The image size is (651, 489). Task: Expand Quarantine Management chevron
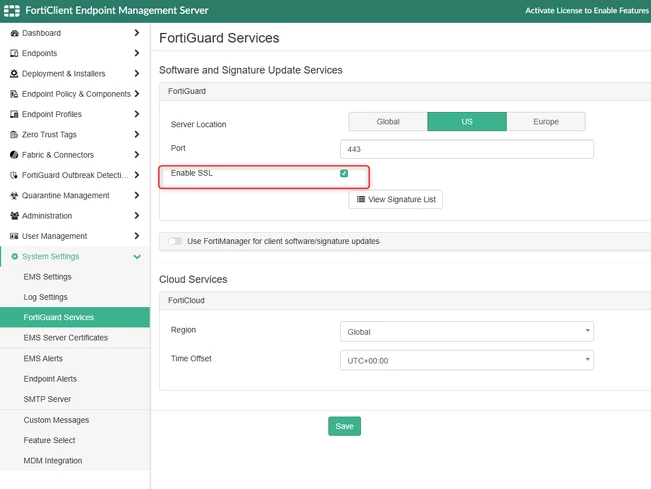tap(137, 196)
